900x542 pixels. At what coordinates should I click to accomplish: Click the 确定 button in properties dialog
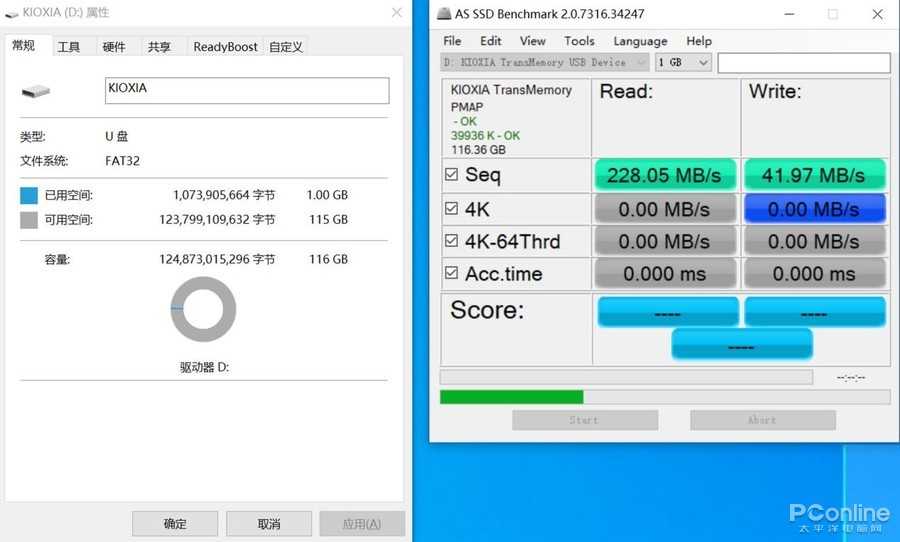click(175, 524)
